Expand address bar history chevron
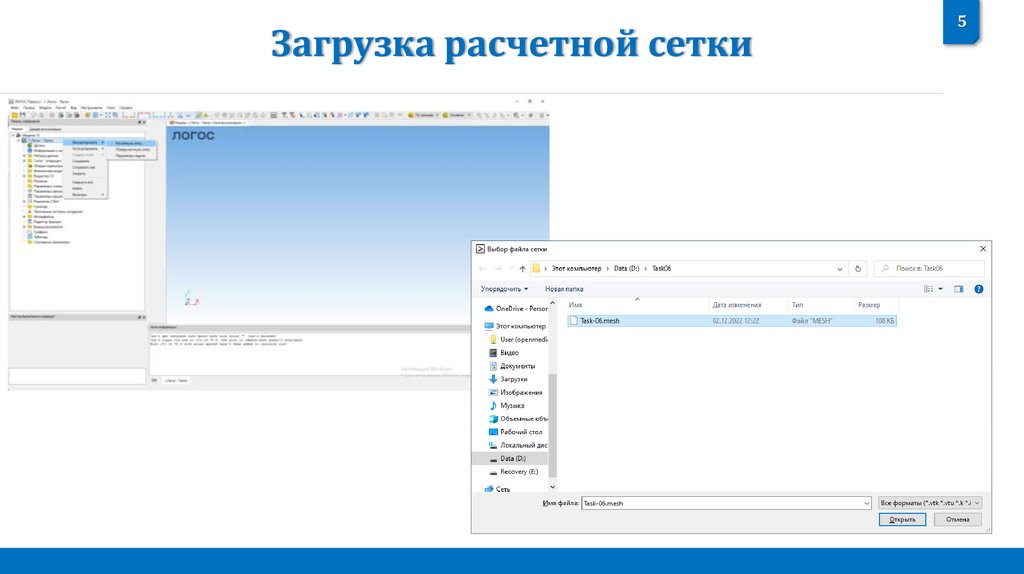1024x574 pixels. pos(840,268)
